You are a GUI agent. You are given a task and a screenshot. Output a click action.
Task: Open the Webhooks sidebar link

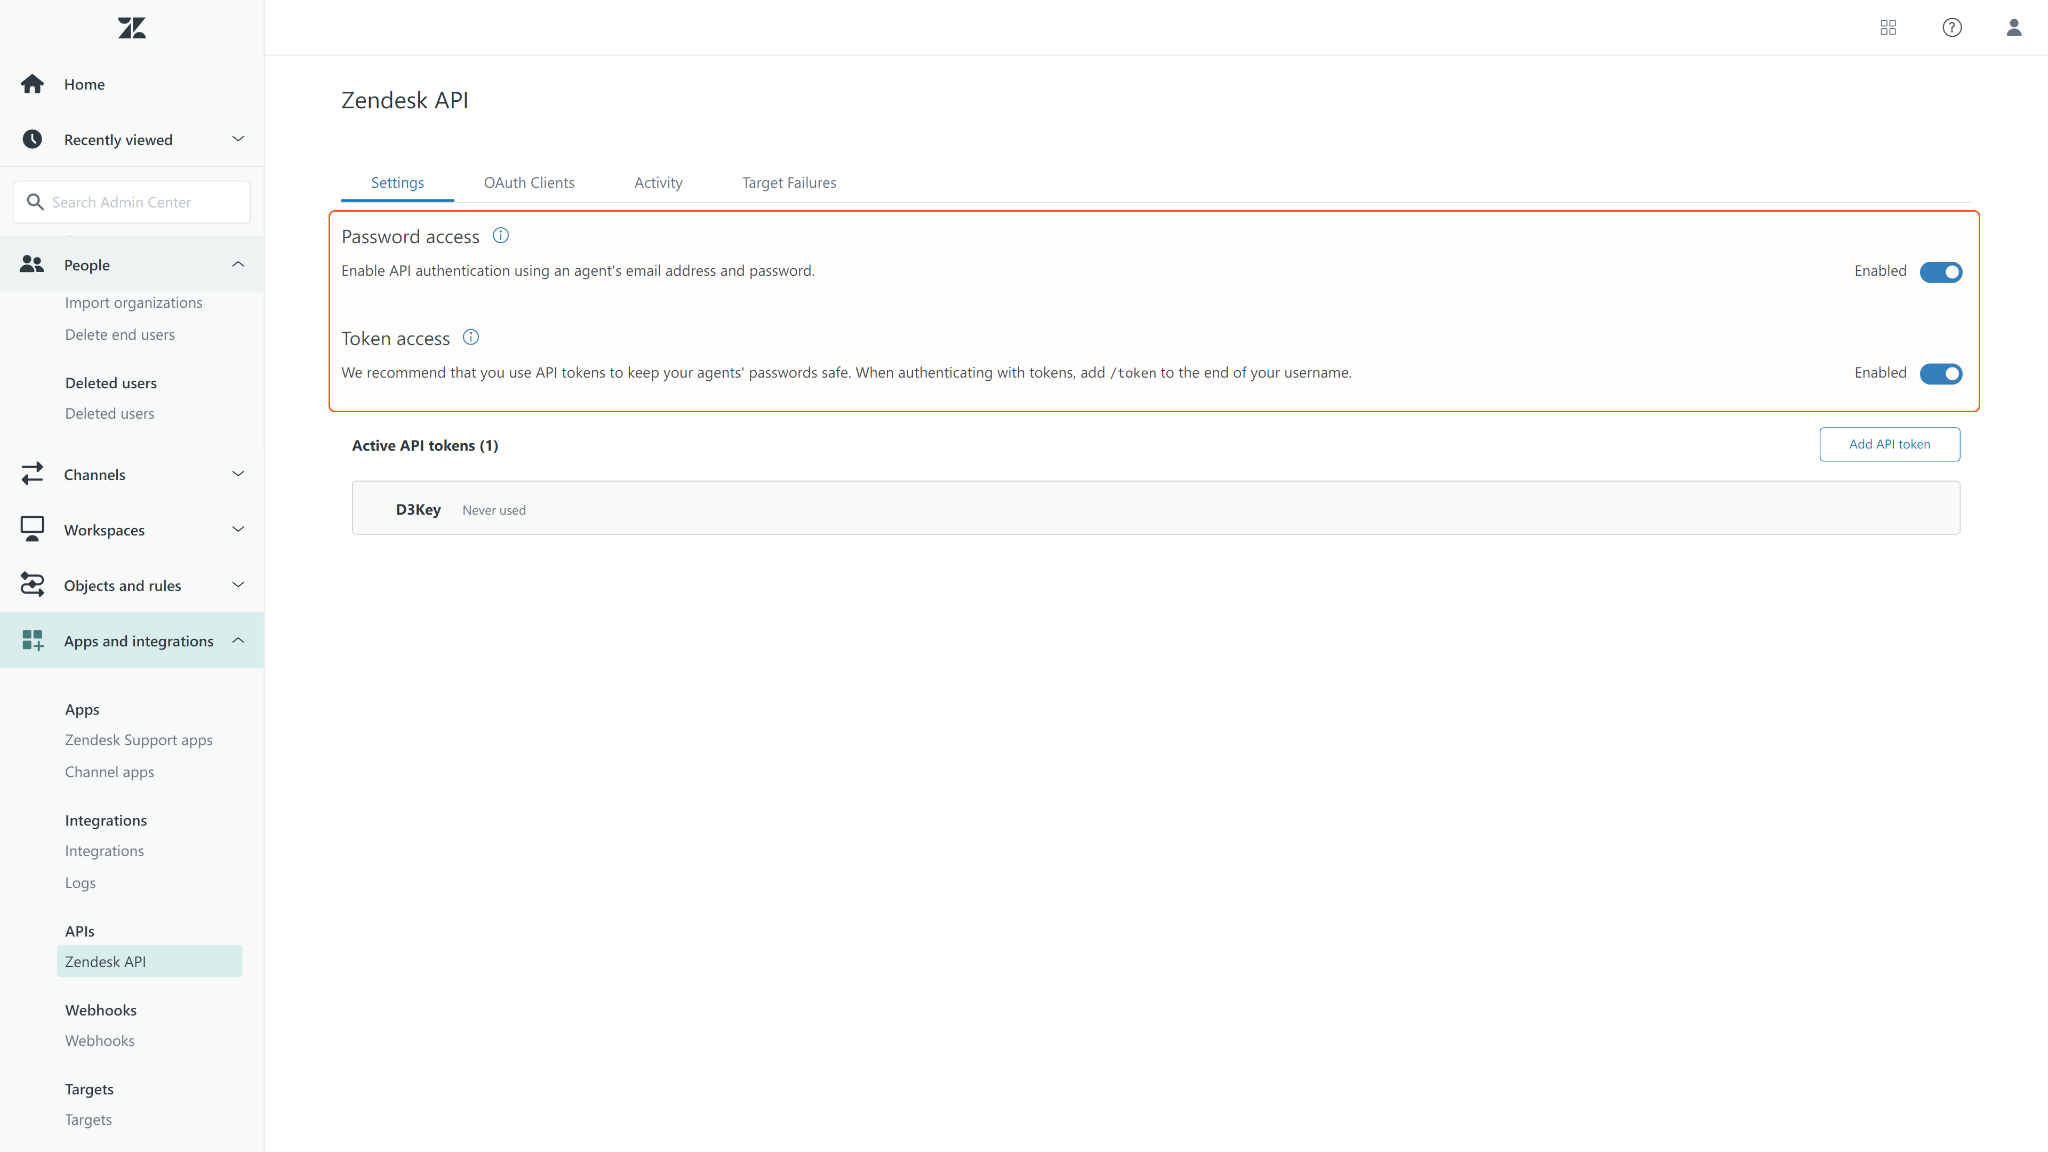coord(100,1041)
